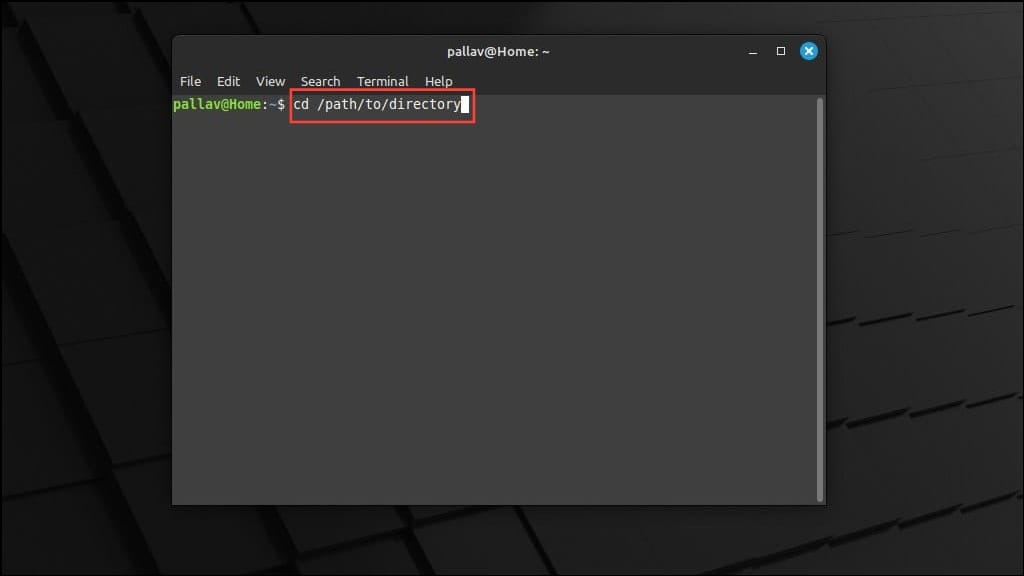Click the pallav@Home title bar text
Screen dimensions: 1024x576
498,51
